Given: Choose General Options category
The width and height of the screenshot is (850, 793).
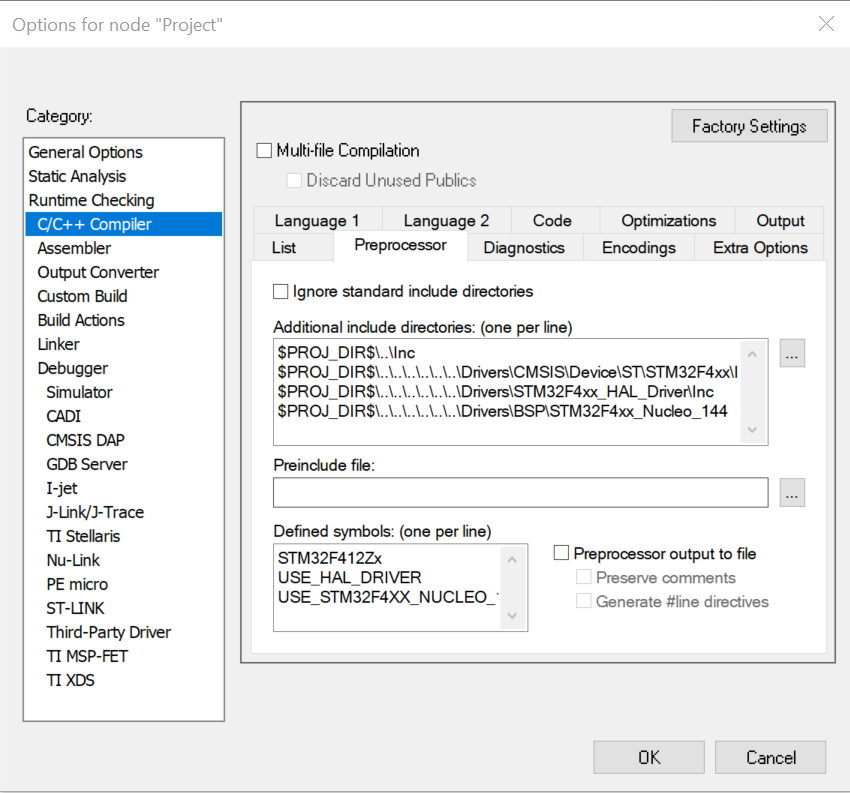Looking at the screenshot, I should 85,152.
